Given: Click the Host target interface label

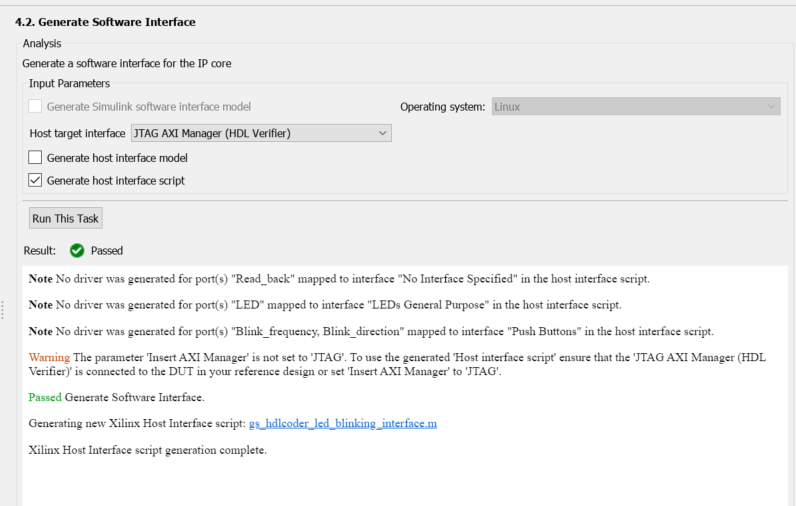Looking at the screenshot, I should coord(77,133).
